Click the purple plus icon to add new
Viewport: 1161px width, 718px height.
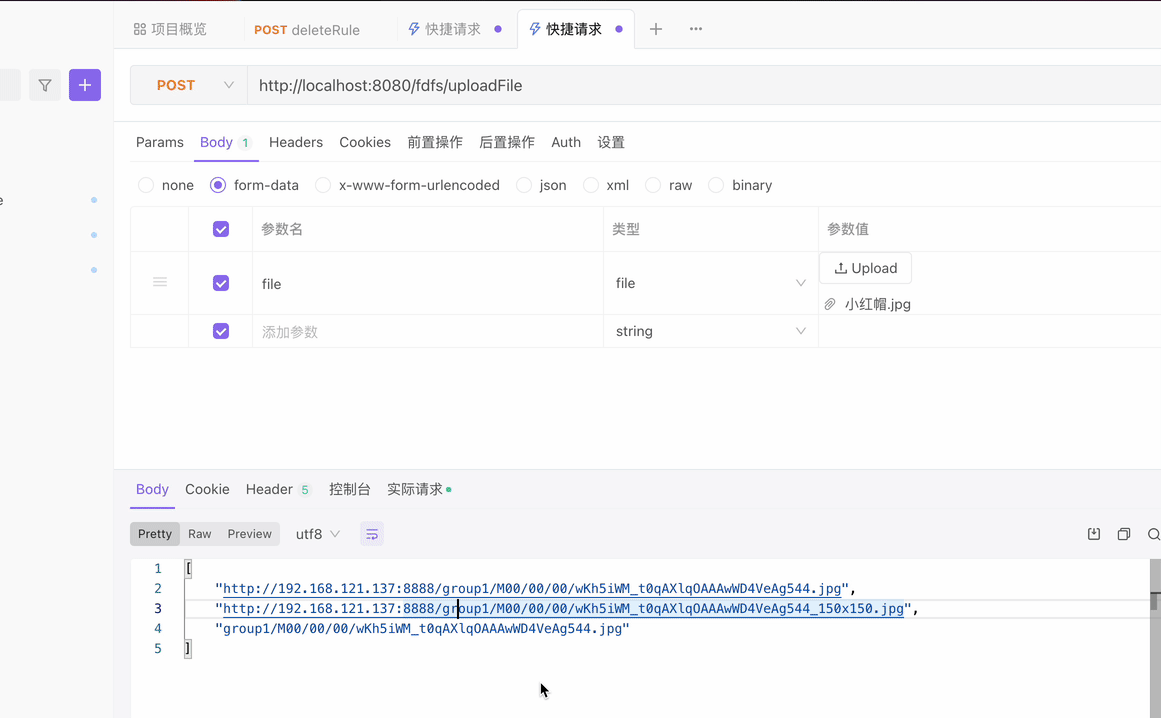coord(84,85)
